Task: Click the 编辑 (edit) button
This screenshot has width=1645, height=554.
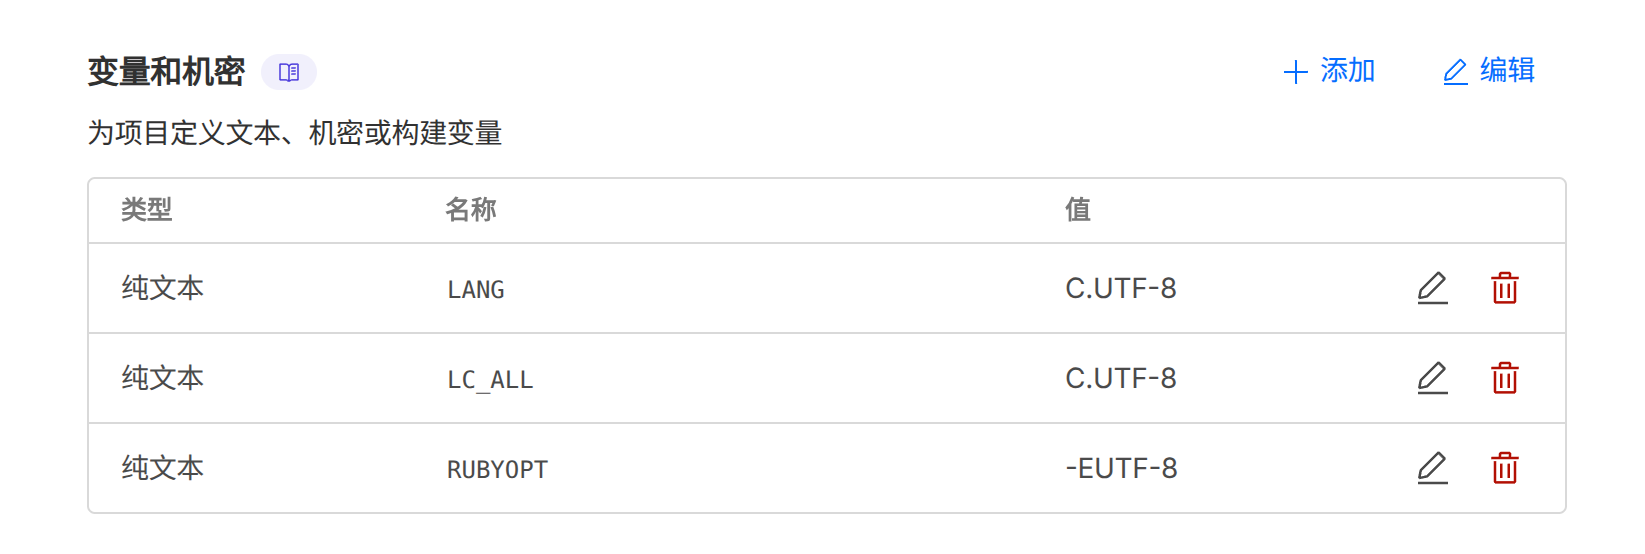Action: 1489,71
